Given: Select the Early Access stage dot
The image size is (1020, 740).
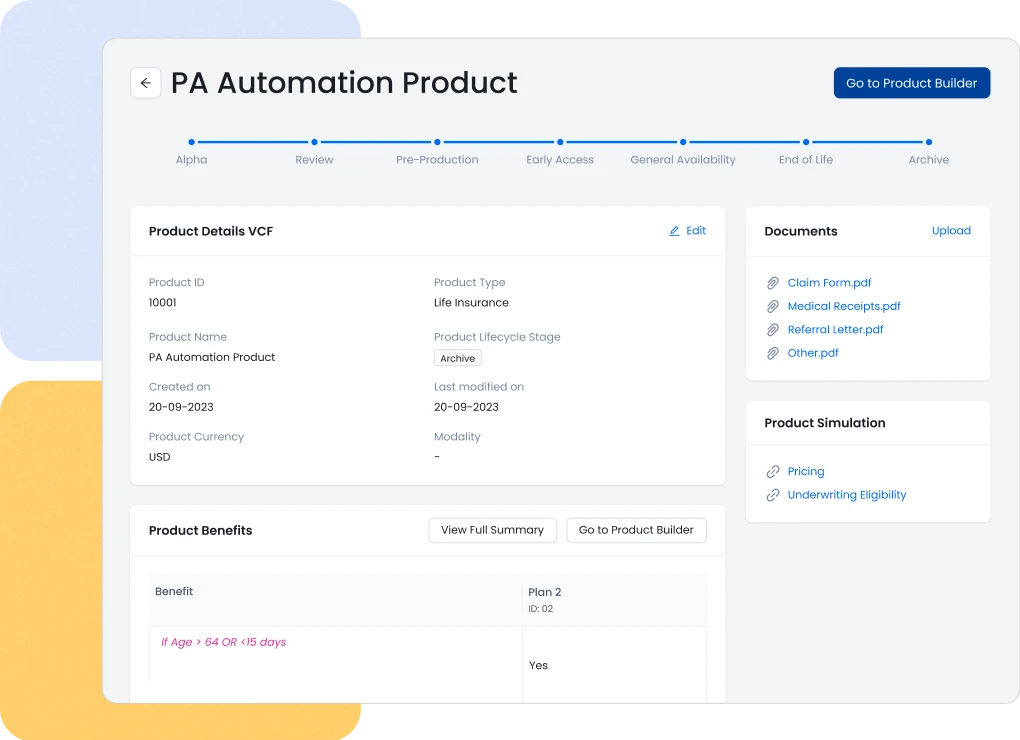Looking at the screenshot, I should pyautogui.click(x=560, y=142).
